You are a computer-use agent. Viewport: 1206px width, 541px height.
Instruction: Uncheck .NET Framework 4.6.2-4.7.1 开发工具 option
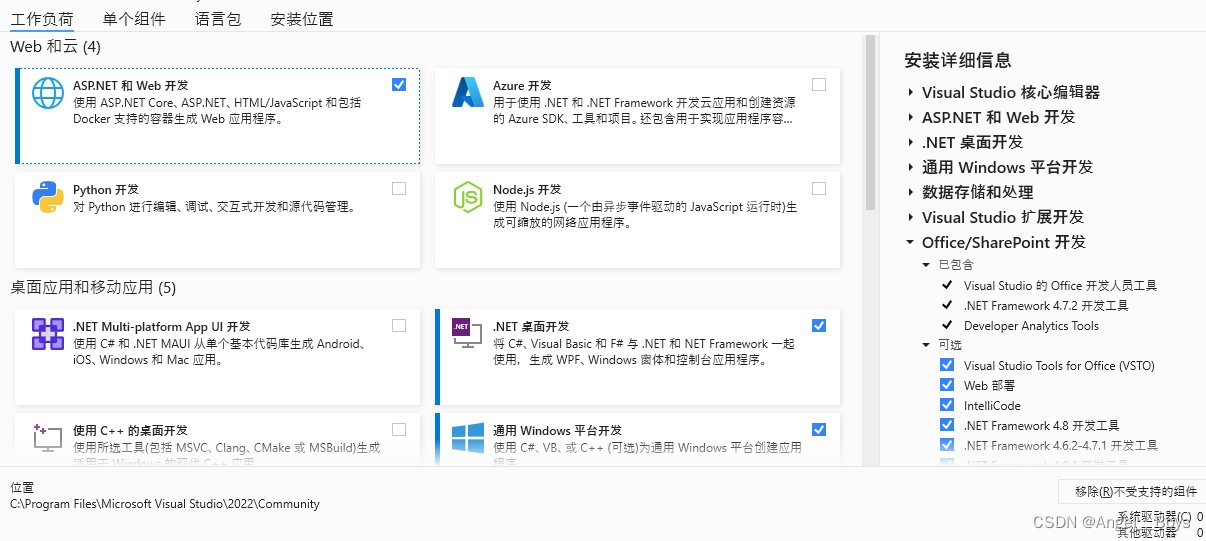point(947,445)
